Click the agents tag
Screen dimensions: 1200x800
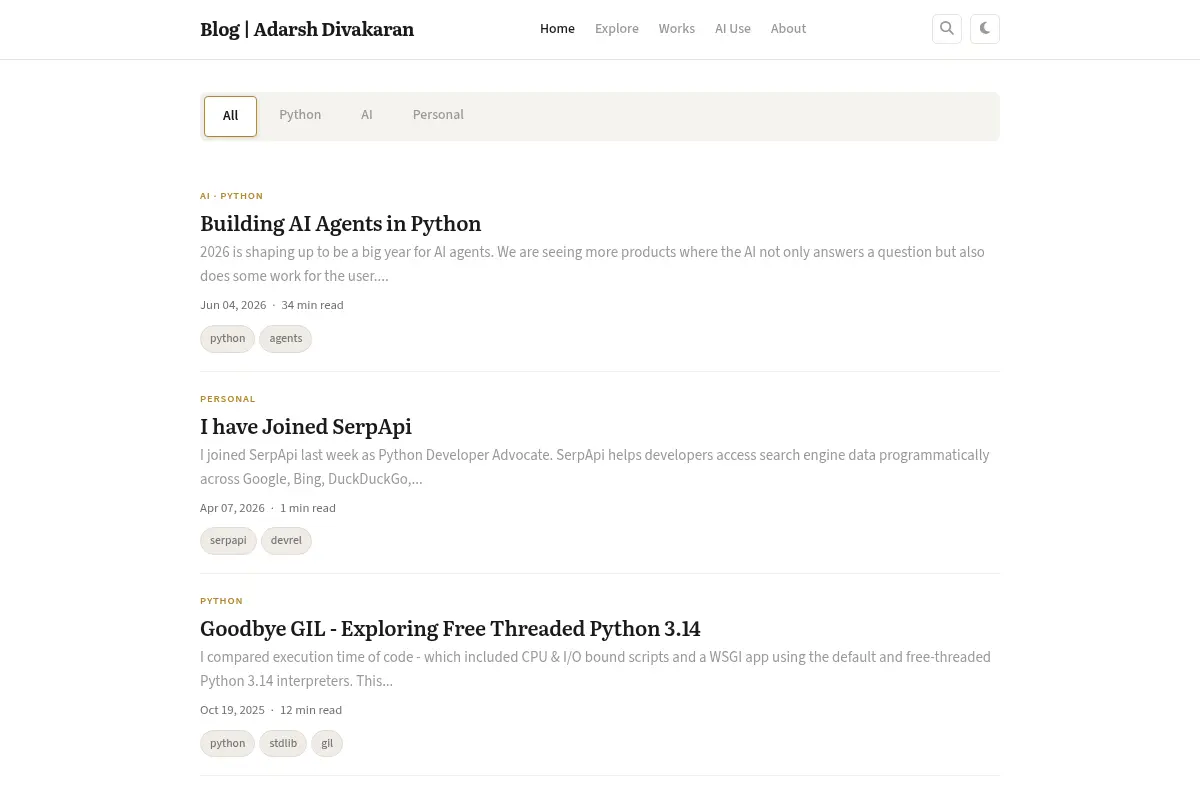286,339
